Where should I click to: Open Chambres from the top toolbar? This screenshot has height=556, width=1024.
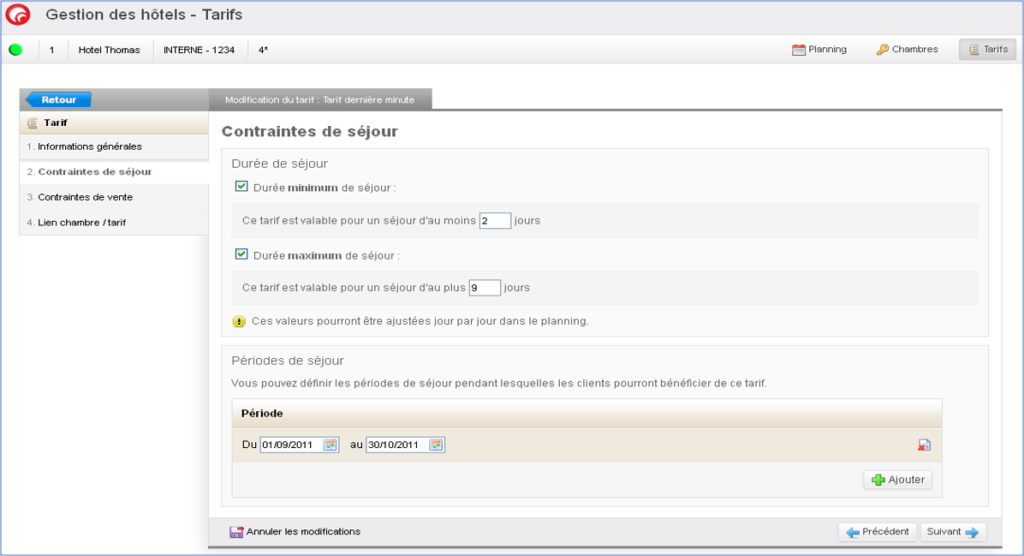point(907,49)
